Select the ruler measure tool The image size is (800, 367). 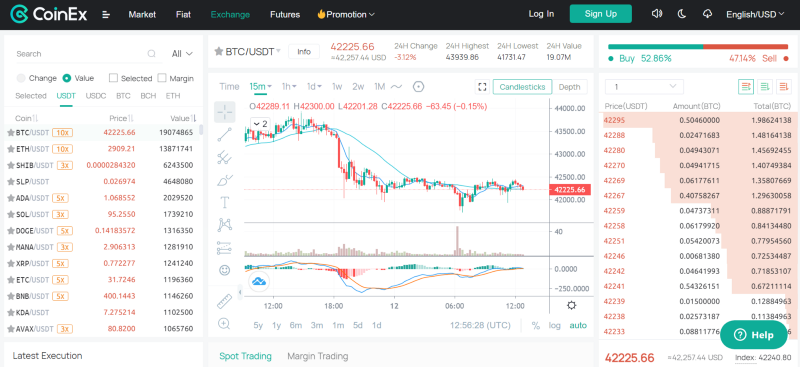coord(225,301)
